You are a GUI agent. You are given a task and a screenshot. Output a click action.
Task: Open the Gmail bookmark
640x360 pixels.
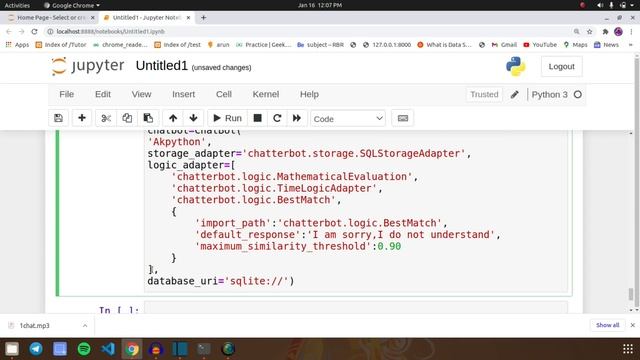click(504, 45)
